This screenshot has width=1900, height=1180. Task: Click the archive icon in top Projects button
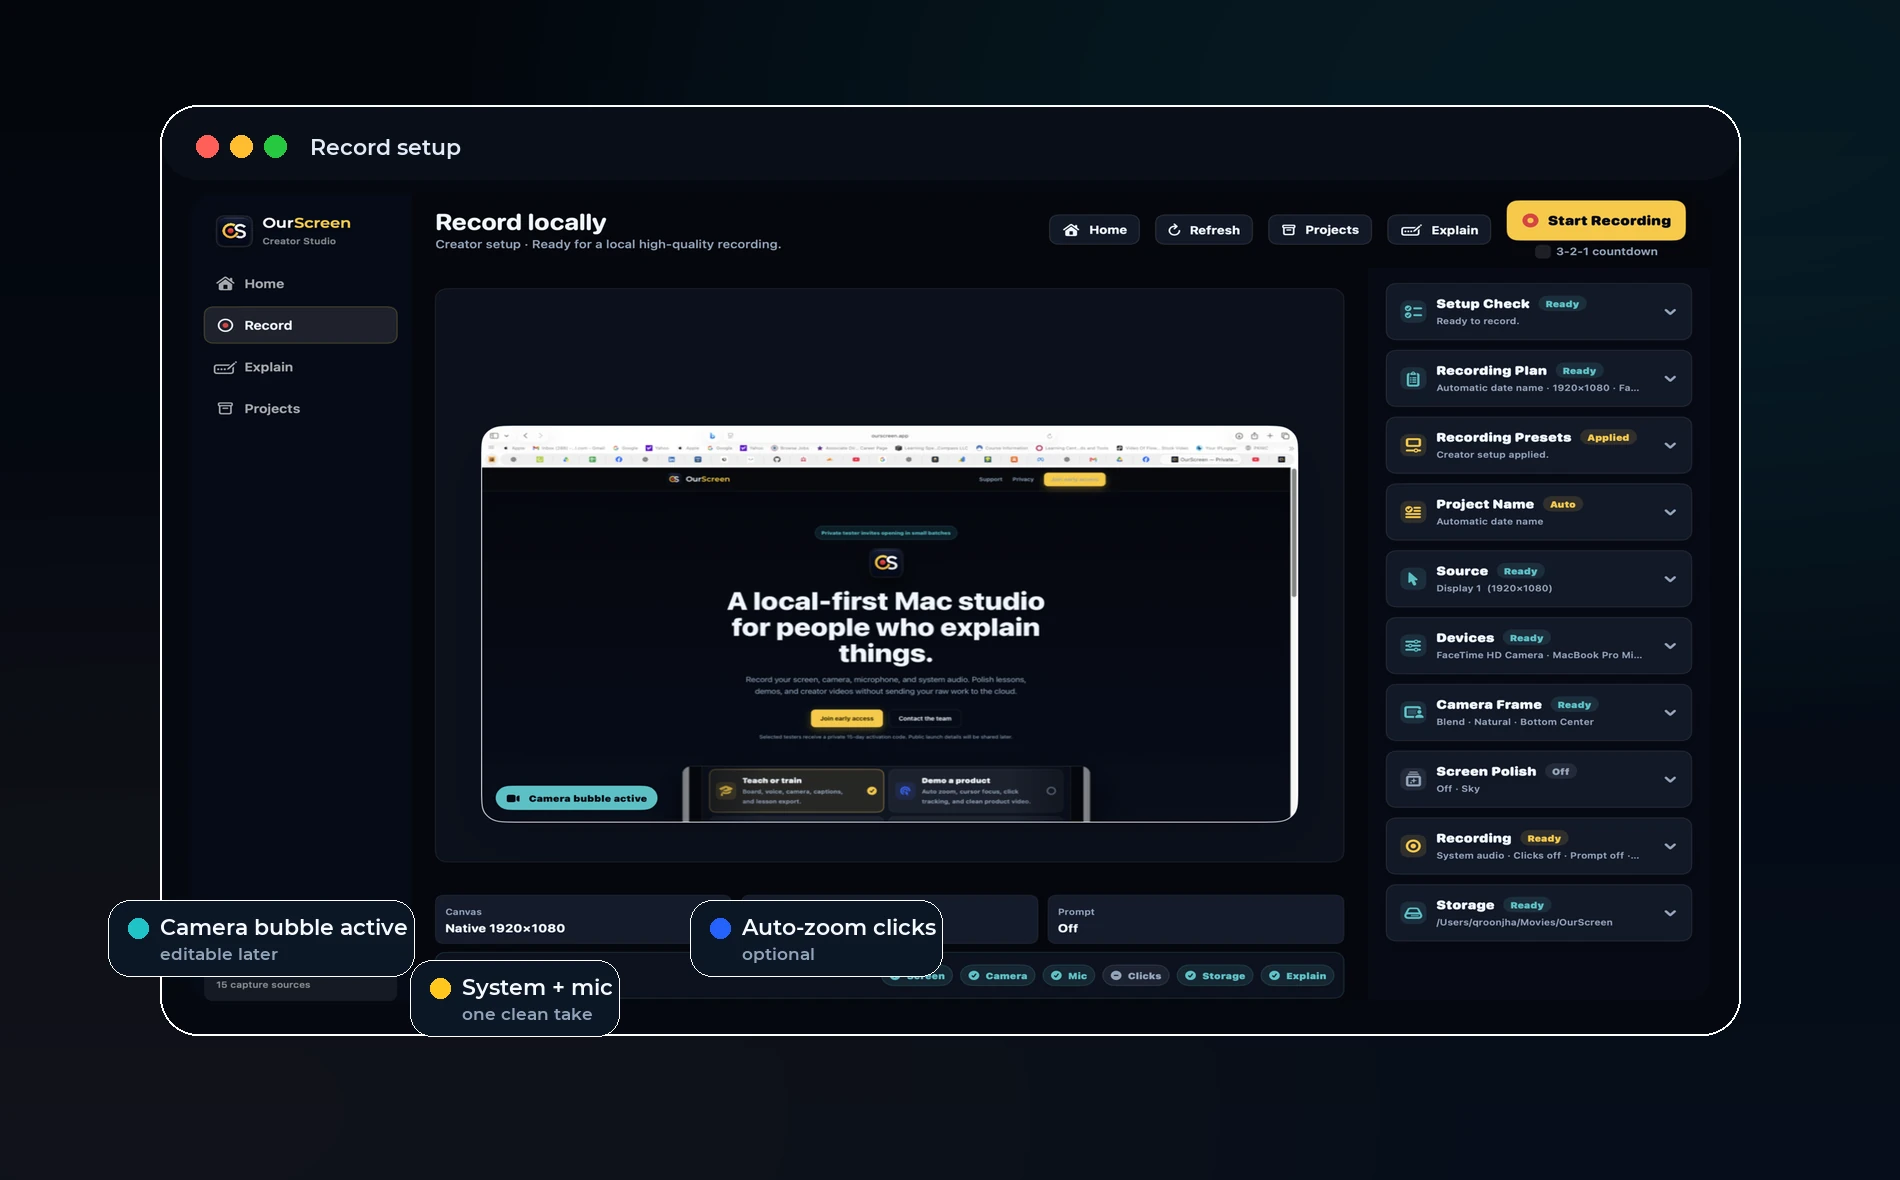[x=1289, y=230]
